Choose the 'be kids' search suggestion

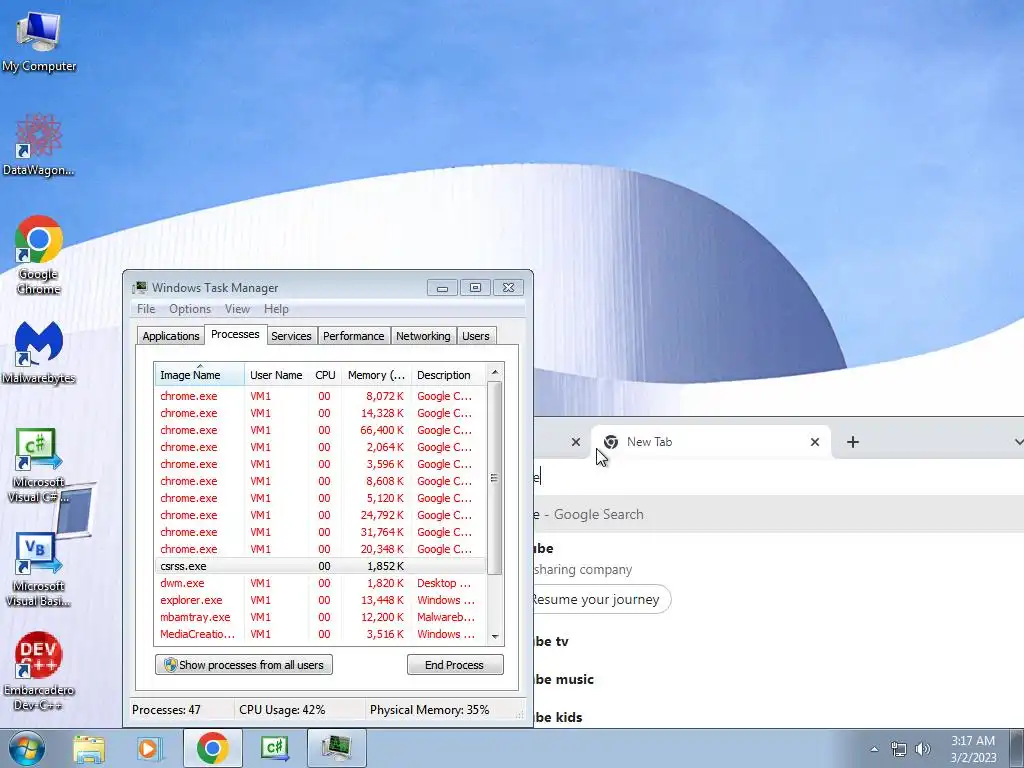pyautogui.click(x=778, y=716)
